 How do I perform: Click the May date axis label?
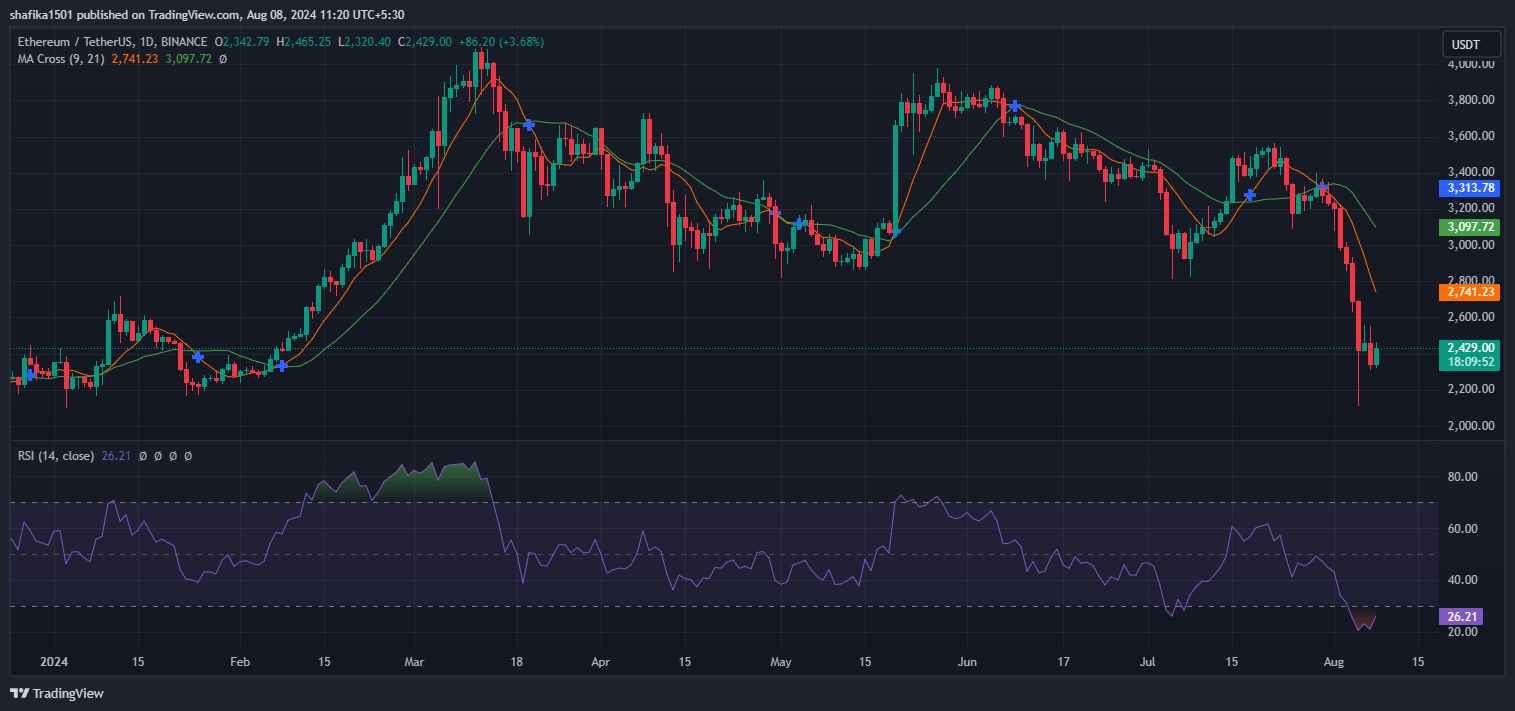tap(782, 662)
